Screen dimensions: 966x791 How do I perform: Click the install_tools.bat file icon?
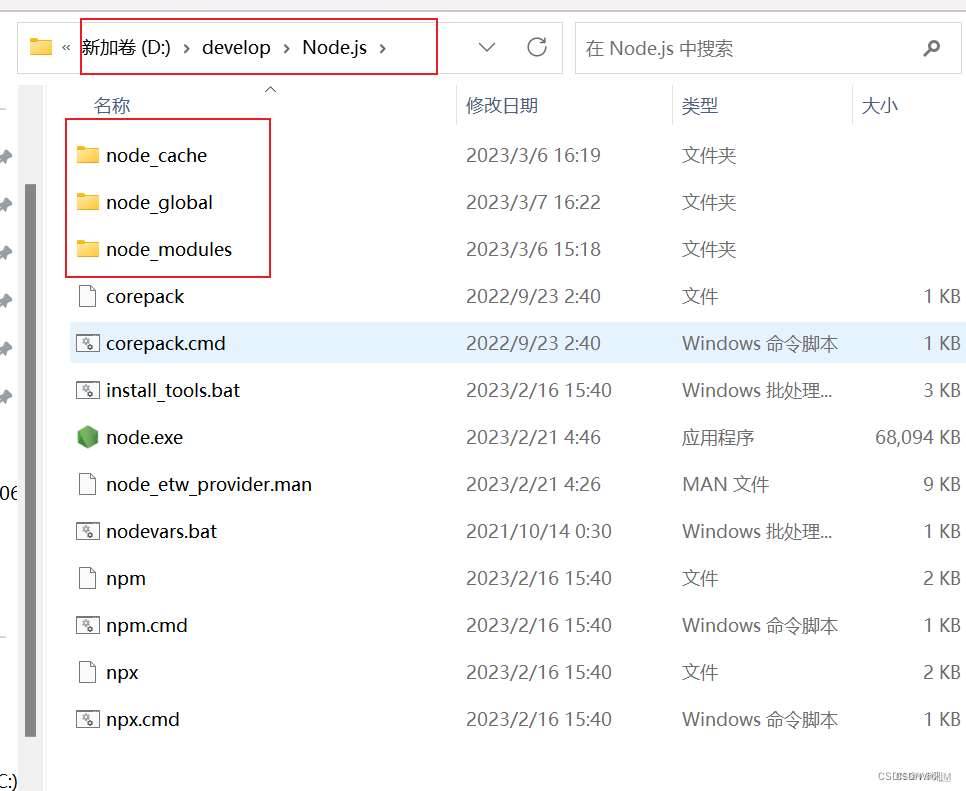click(87, 390)
